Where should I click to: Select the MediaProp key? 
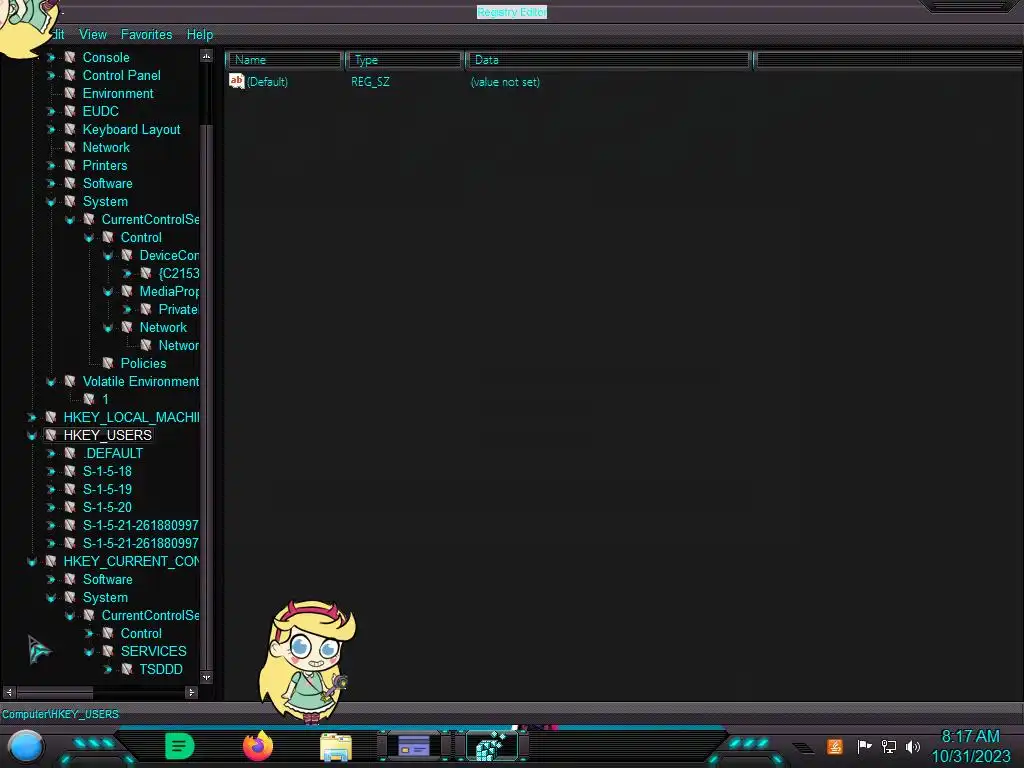coord(168,291)
